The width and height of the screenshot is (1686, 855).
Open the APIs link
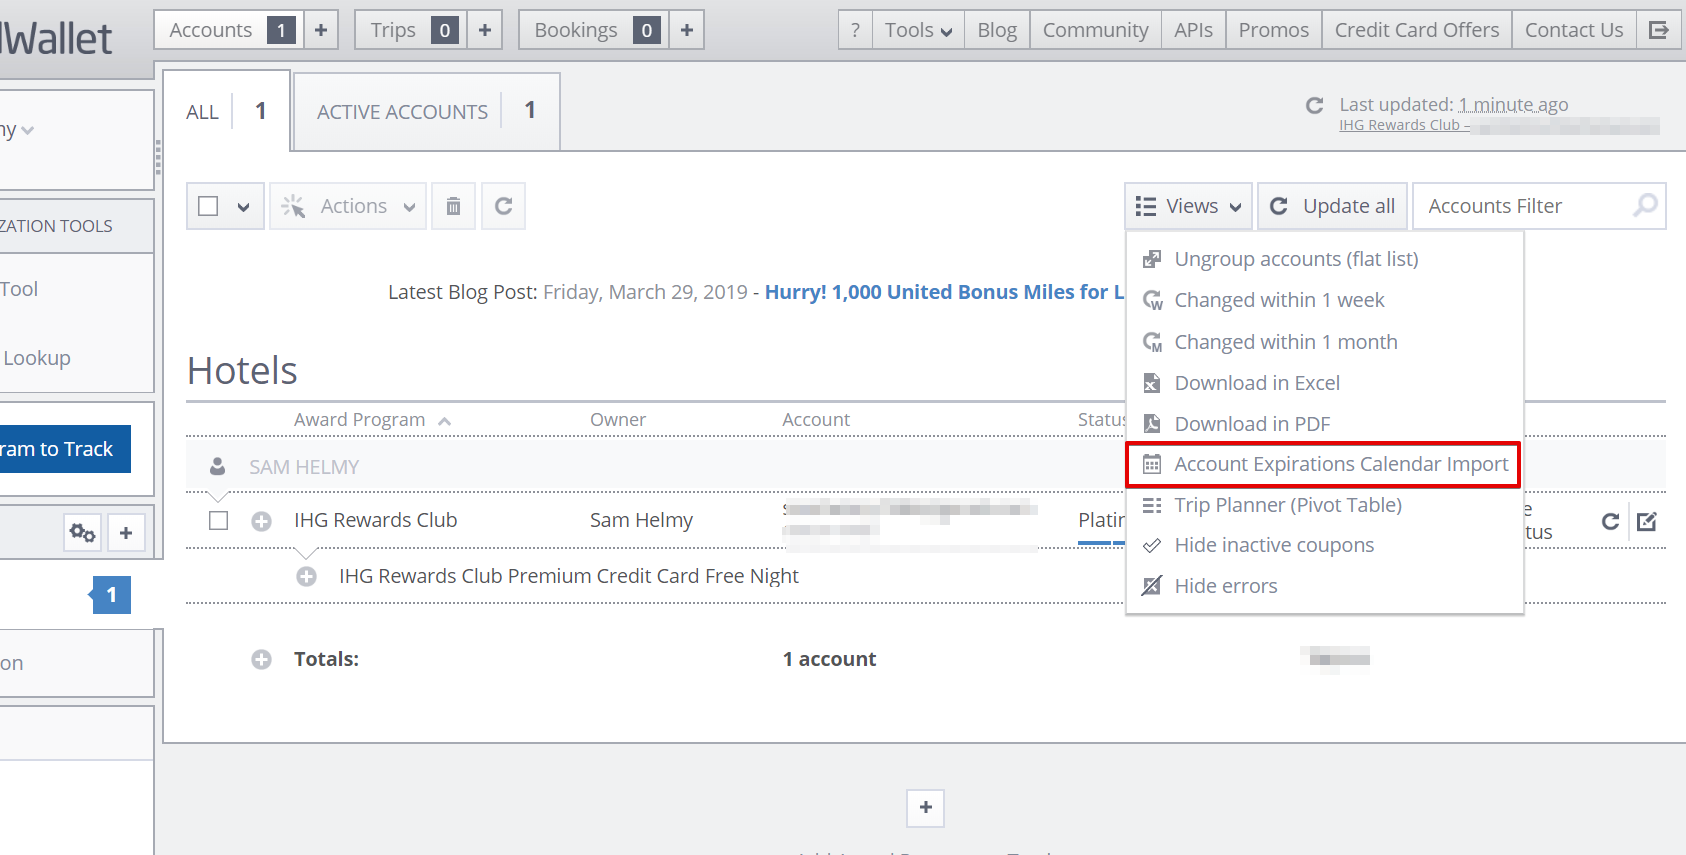(x=1194, y=30)
